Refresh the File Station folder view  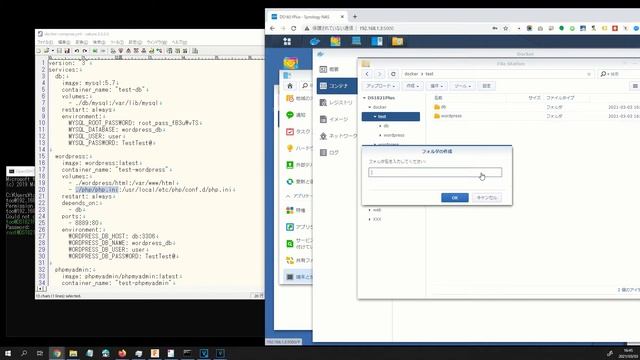coord(393,74)
